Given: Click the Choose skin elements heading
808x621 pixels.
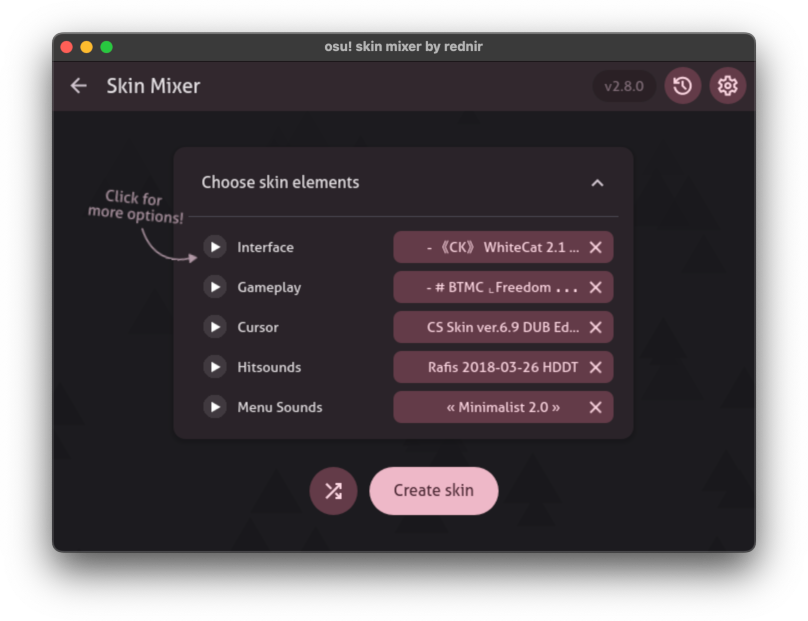Looking at the screenshot, I should click(280, 182).
